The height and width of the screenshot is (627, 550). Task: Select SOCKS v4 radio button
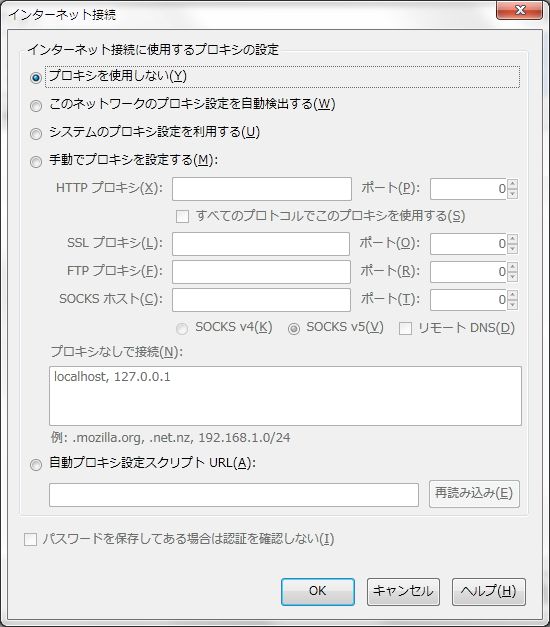pos(182,329)
